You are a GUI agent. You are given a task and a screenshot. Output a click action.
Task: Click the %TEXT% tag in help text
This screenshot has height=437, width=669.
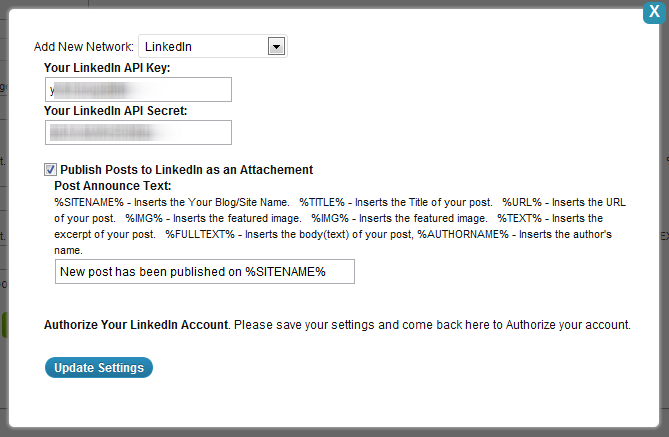pyautogui.click(x=519, y=218)
